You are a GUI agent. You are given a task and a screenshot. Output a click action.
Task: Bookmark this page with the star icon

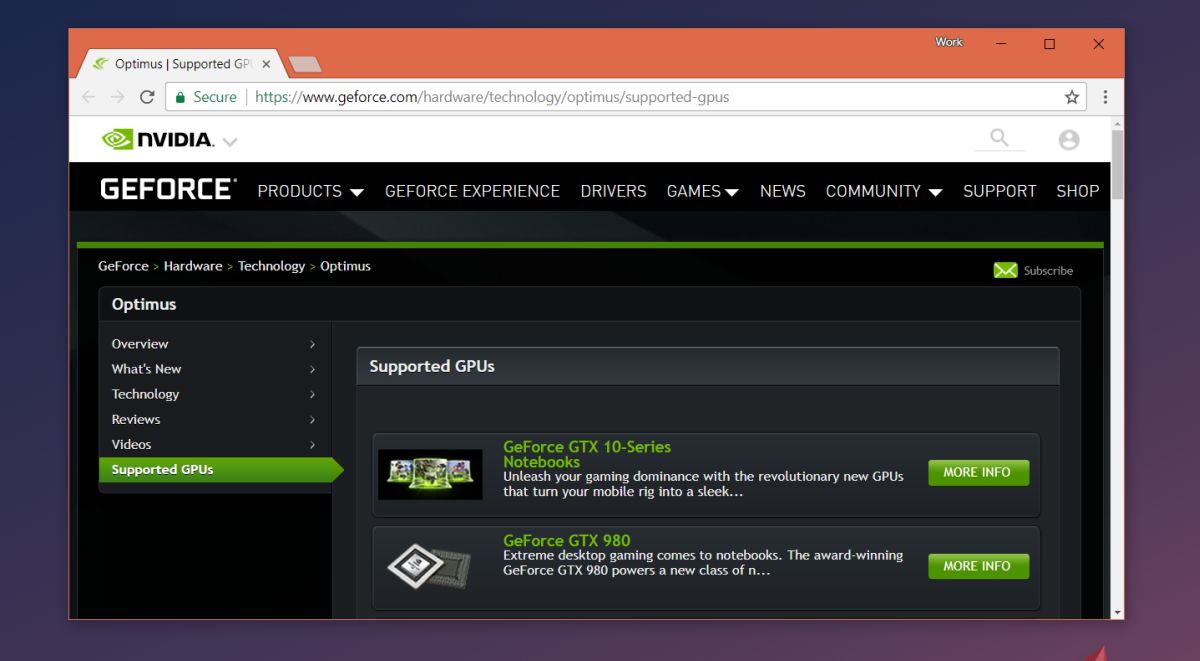tap(1072, 97)
